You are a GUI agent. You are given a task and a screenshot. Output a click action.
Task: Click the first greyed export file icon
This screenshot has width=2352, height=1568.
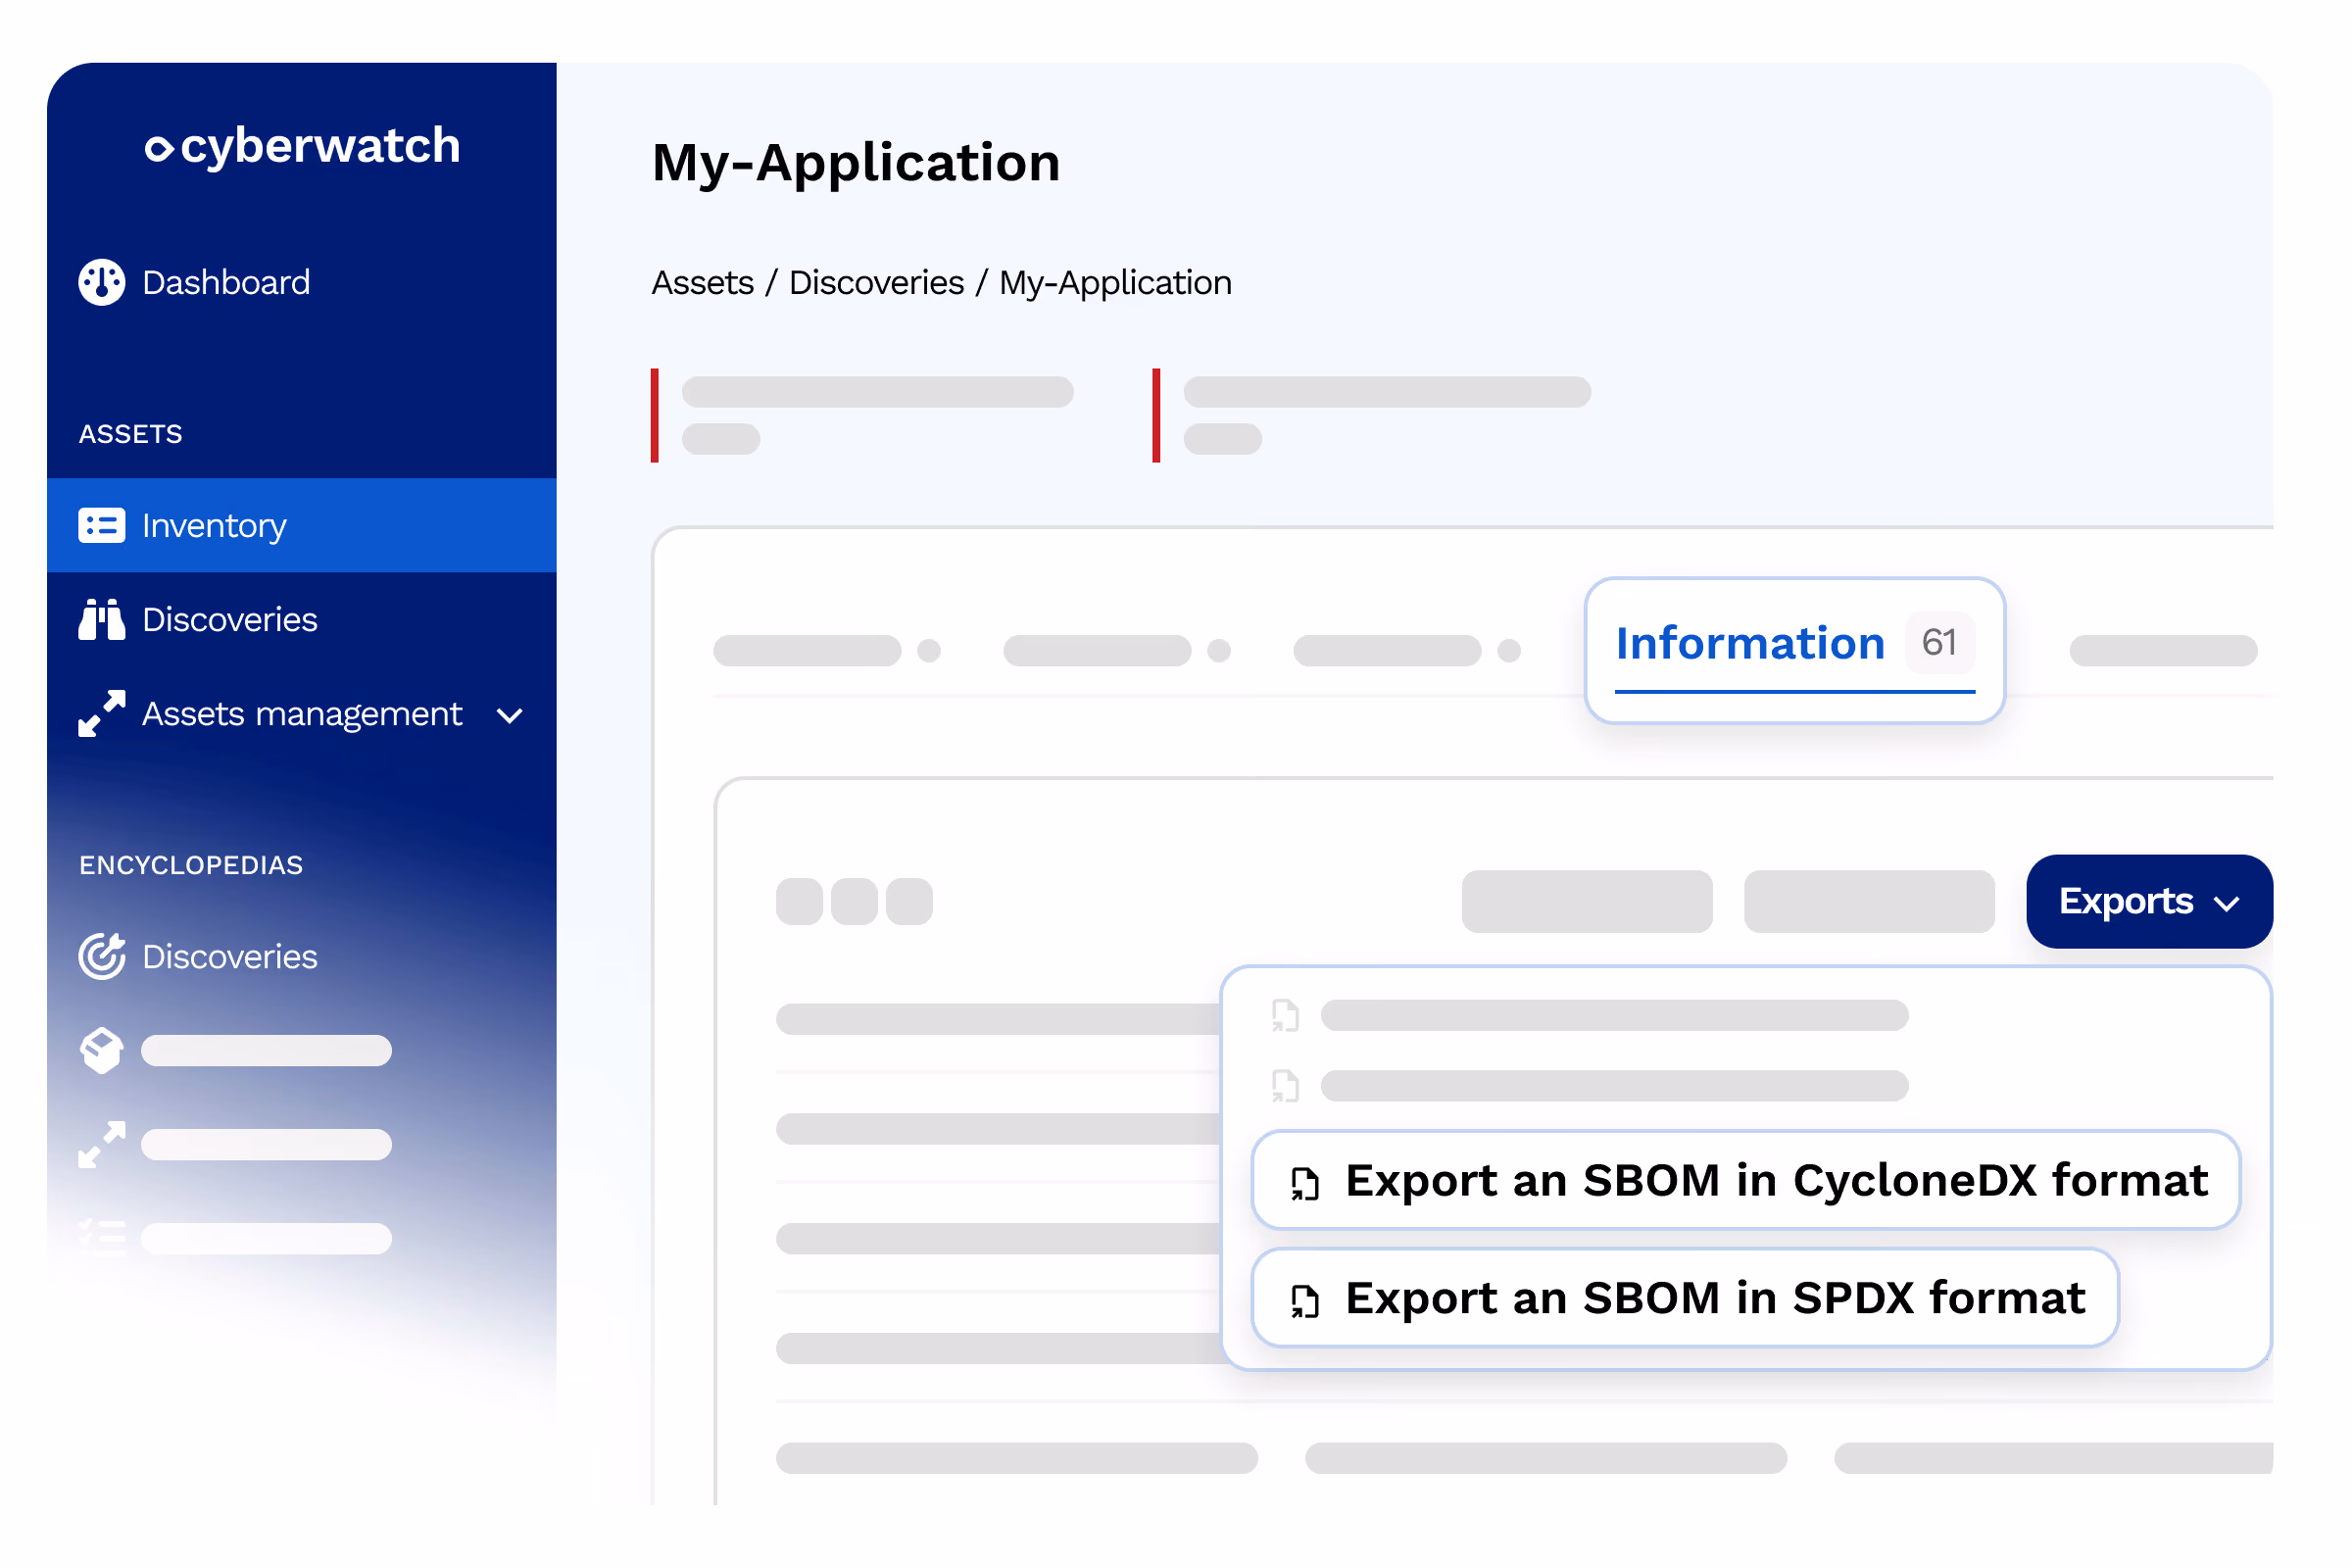tap(1285, 1015)
